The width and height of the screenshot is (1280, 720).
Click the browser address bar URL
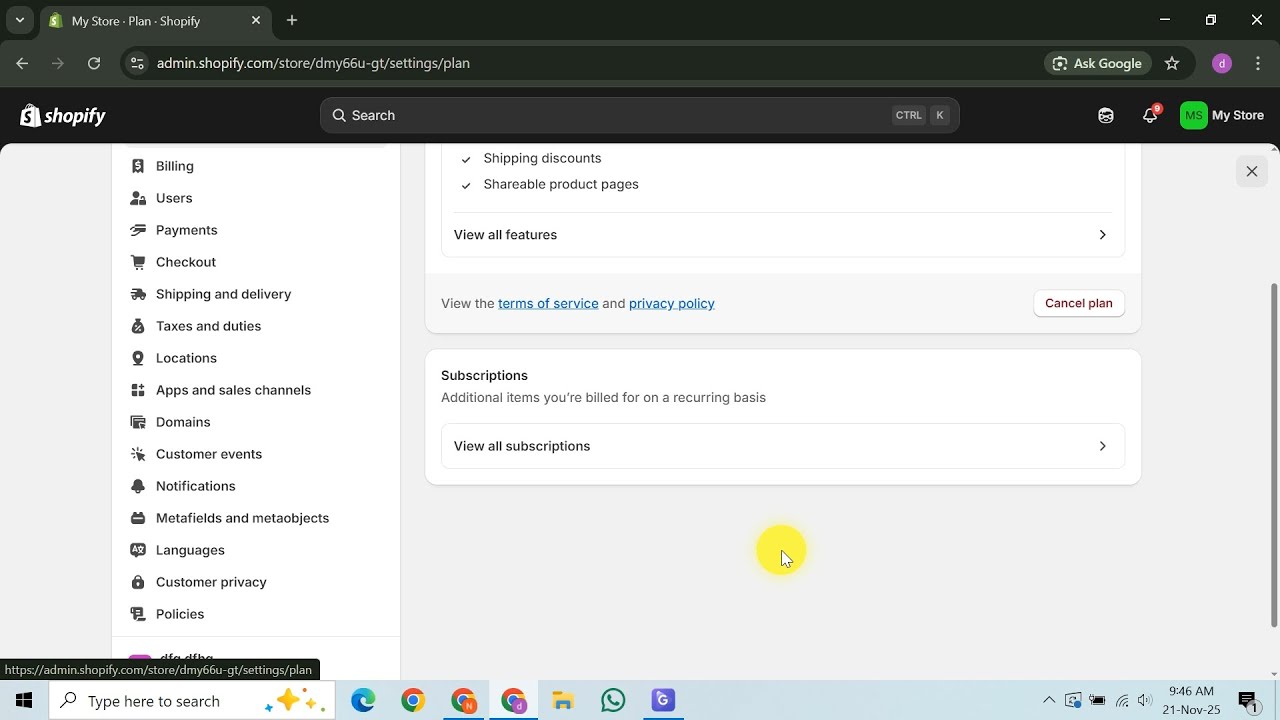point(313,63)
